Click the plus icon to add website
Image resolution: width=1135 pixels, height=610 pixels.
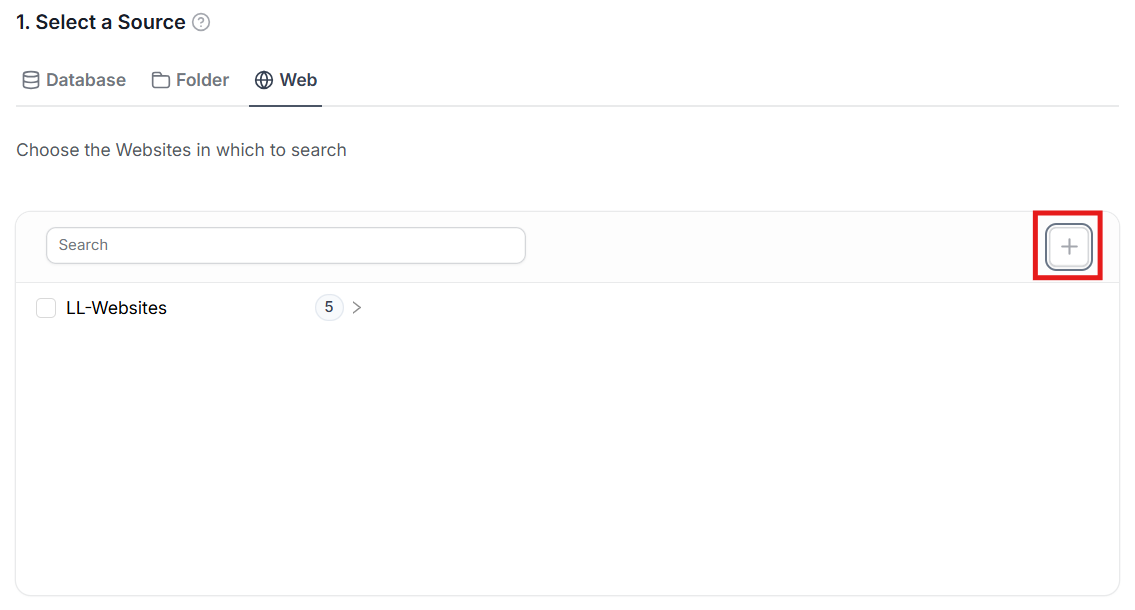click(1068, 246)
